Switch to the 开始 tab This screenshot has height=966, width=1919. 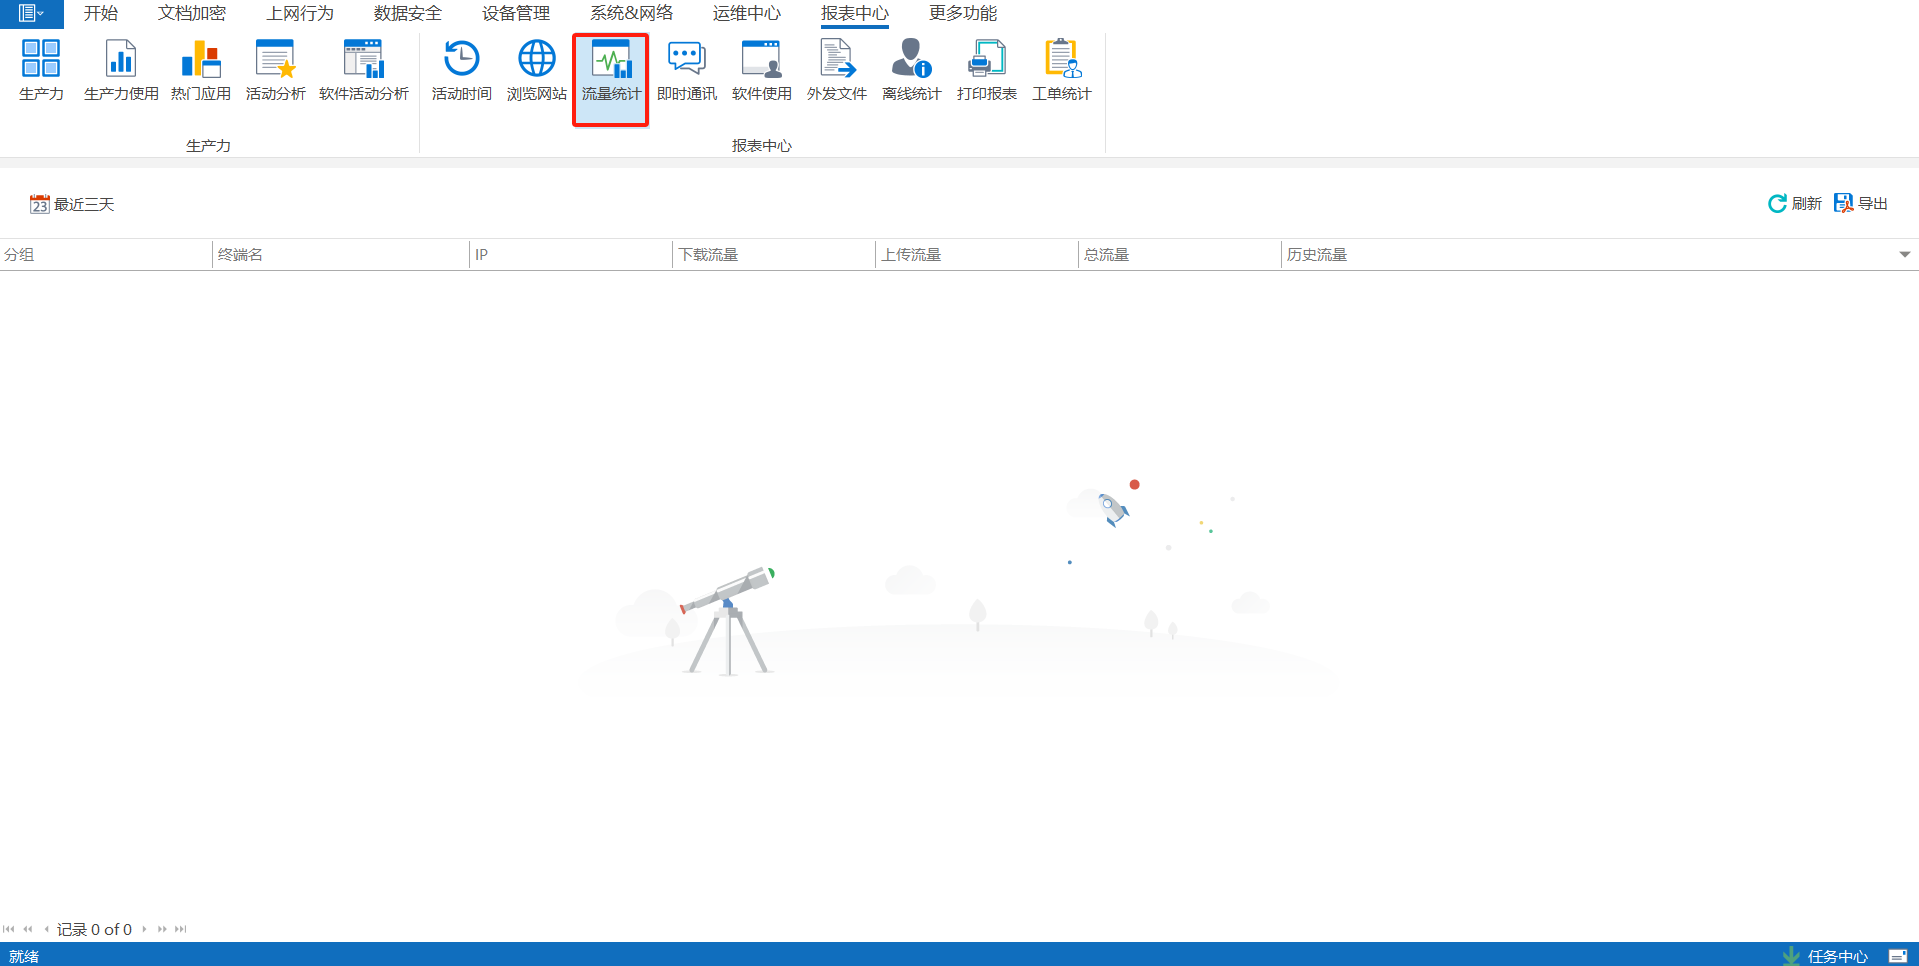pyautogui.click(x=101, y=13)
